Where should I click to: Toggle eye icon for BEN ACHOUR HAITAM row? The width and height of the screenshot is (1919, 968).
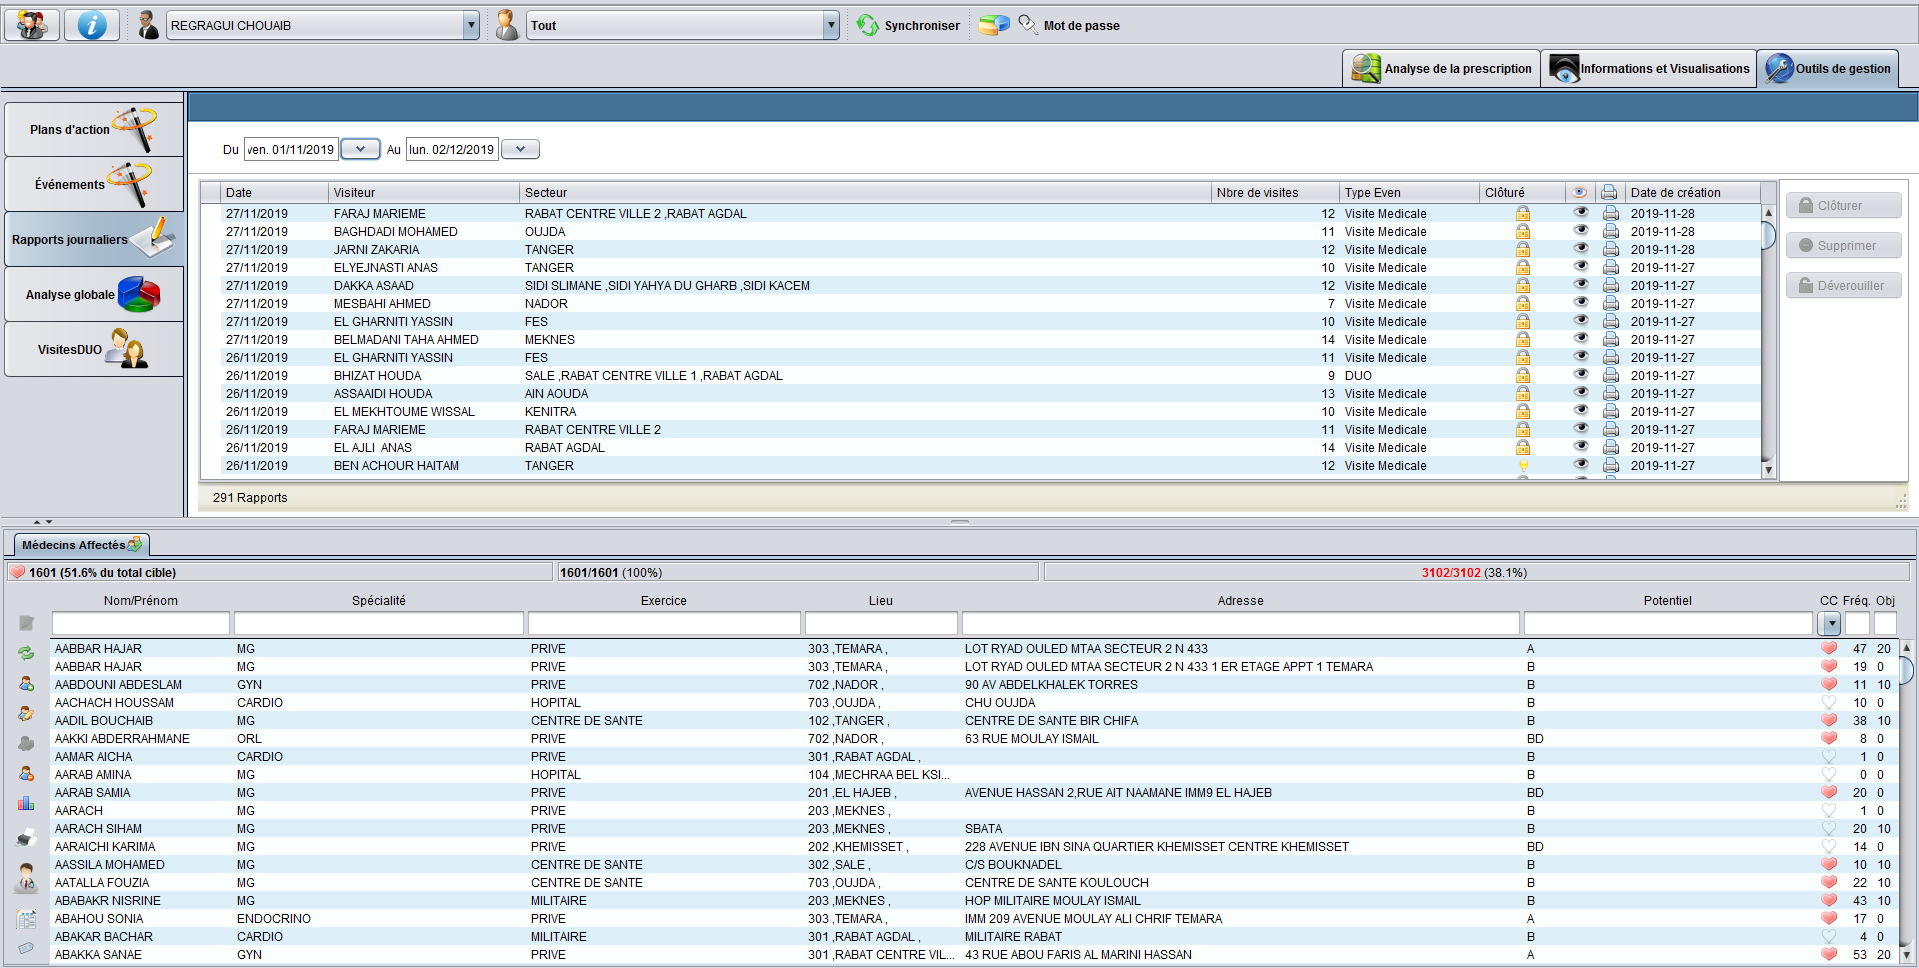coord(1580,464)
